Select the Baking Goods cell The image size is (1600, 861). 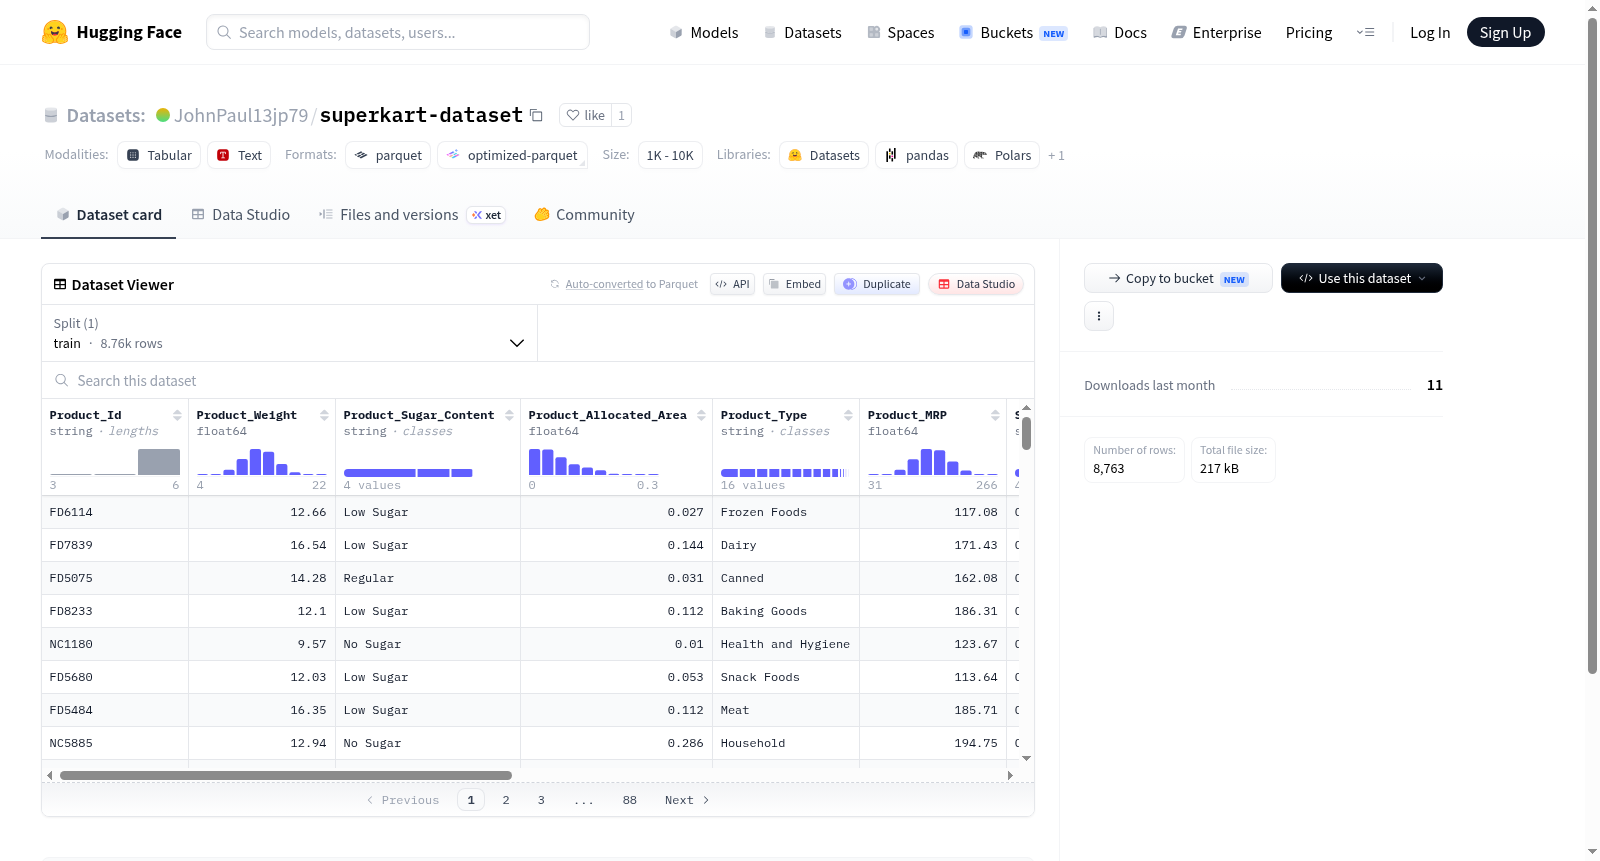click(786, 611)
